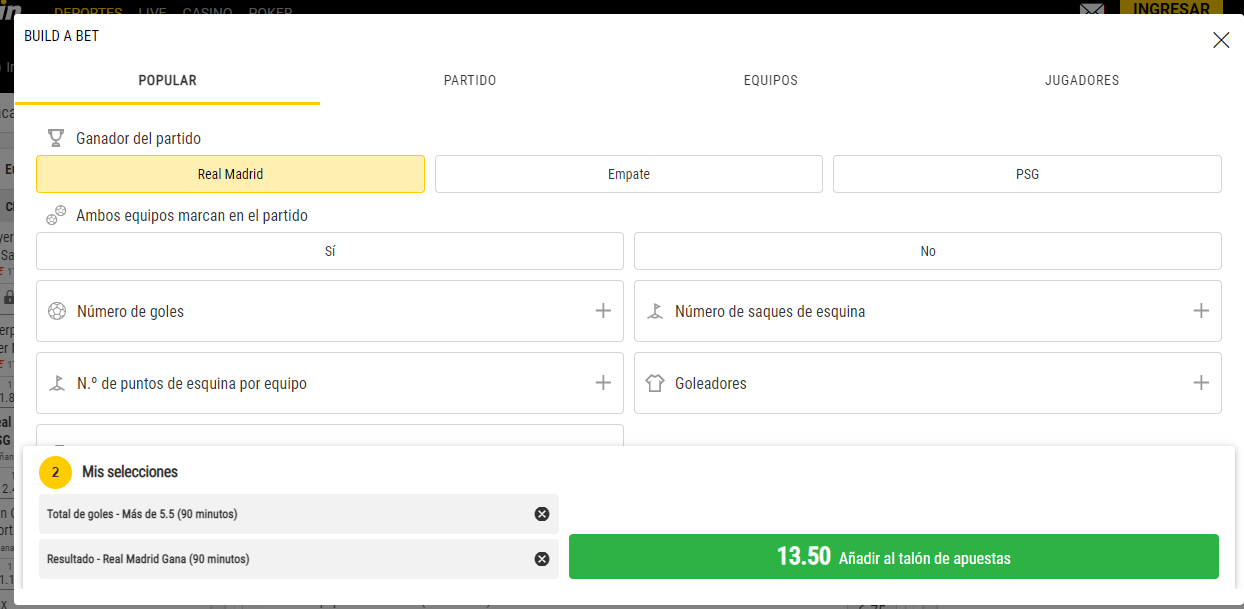Add the 13.50 bet to the betting slip

894,557
